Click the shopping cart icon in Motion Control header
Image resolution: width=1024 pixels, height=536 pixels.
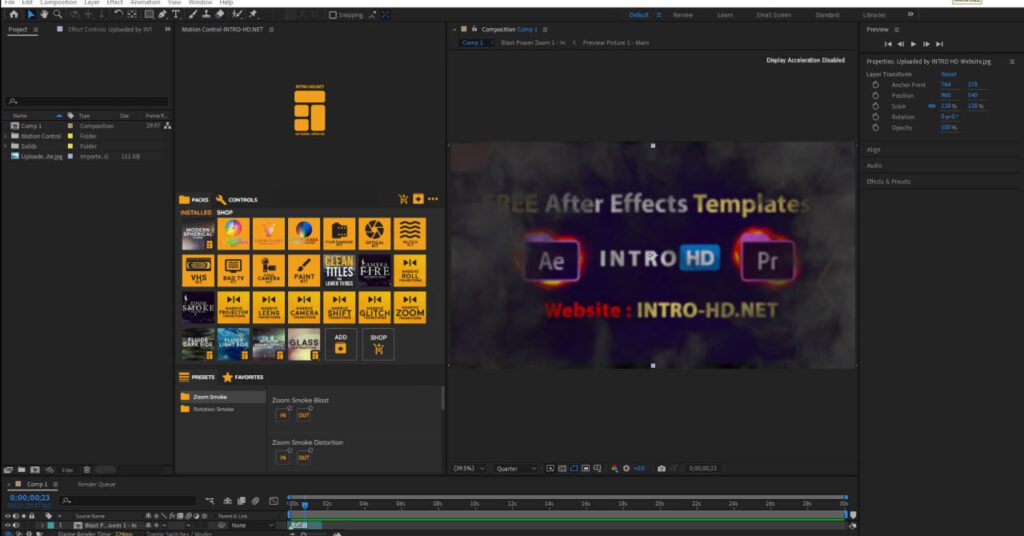pos(403,199)
